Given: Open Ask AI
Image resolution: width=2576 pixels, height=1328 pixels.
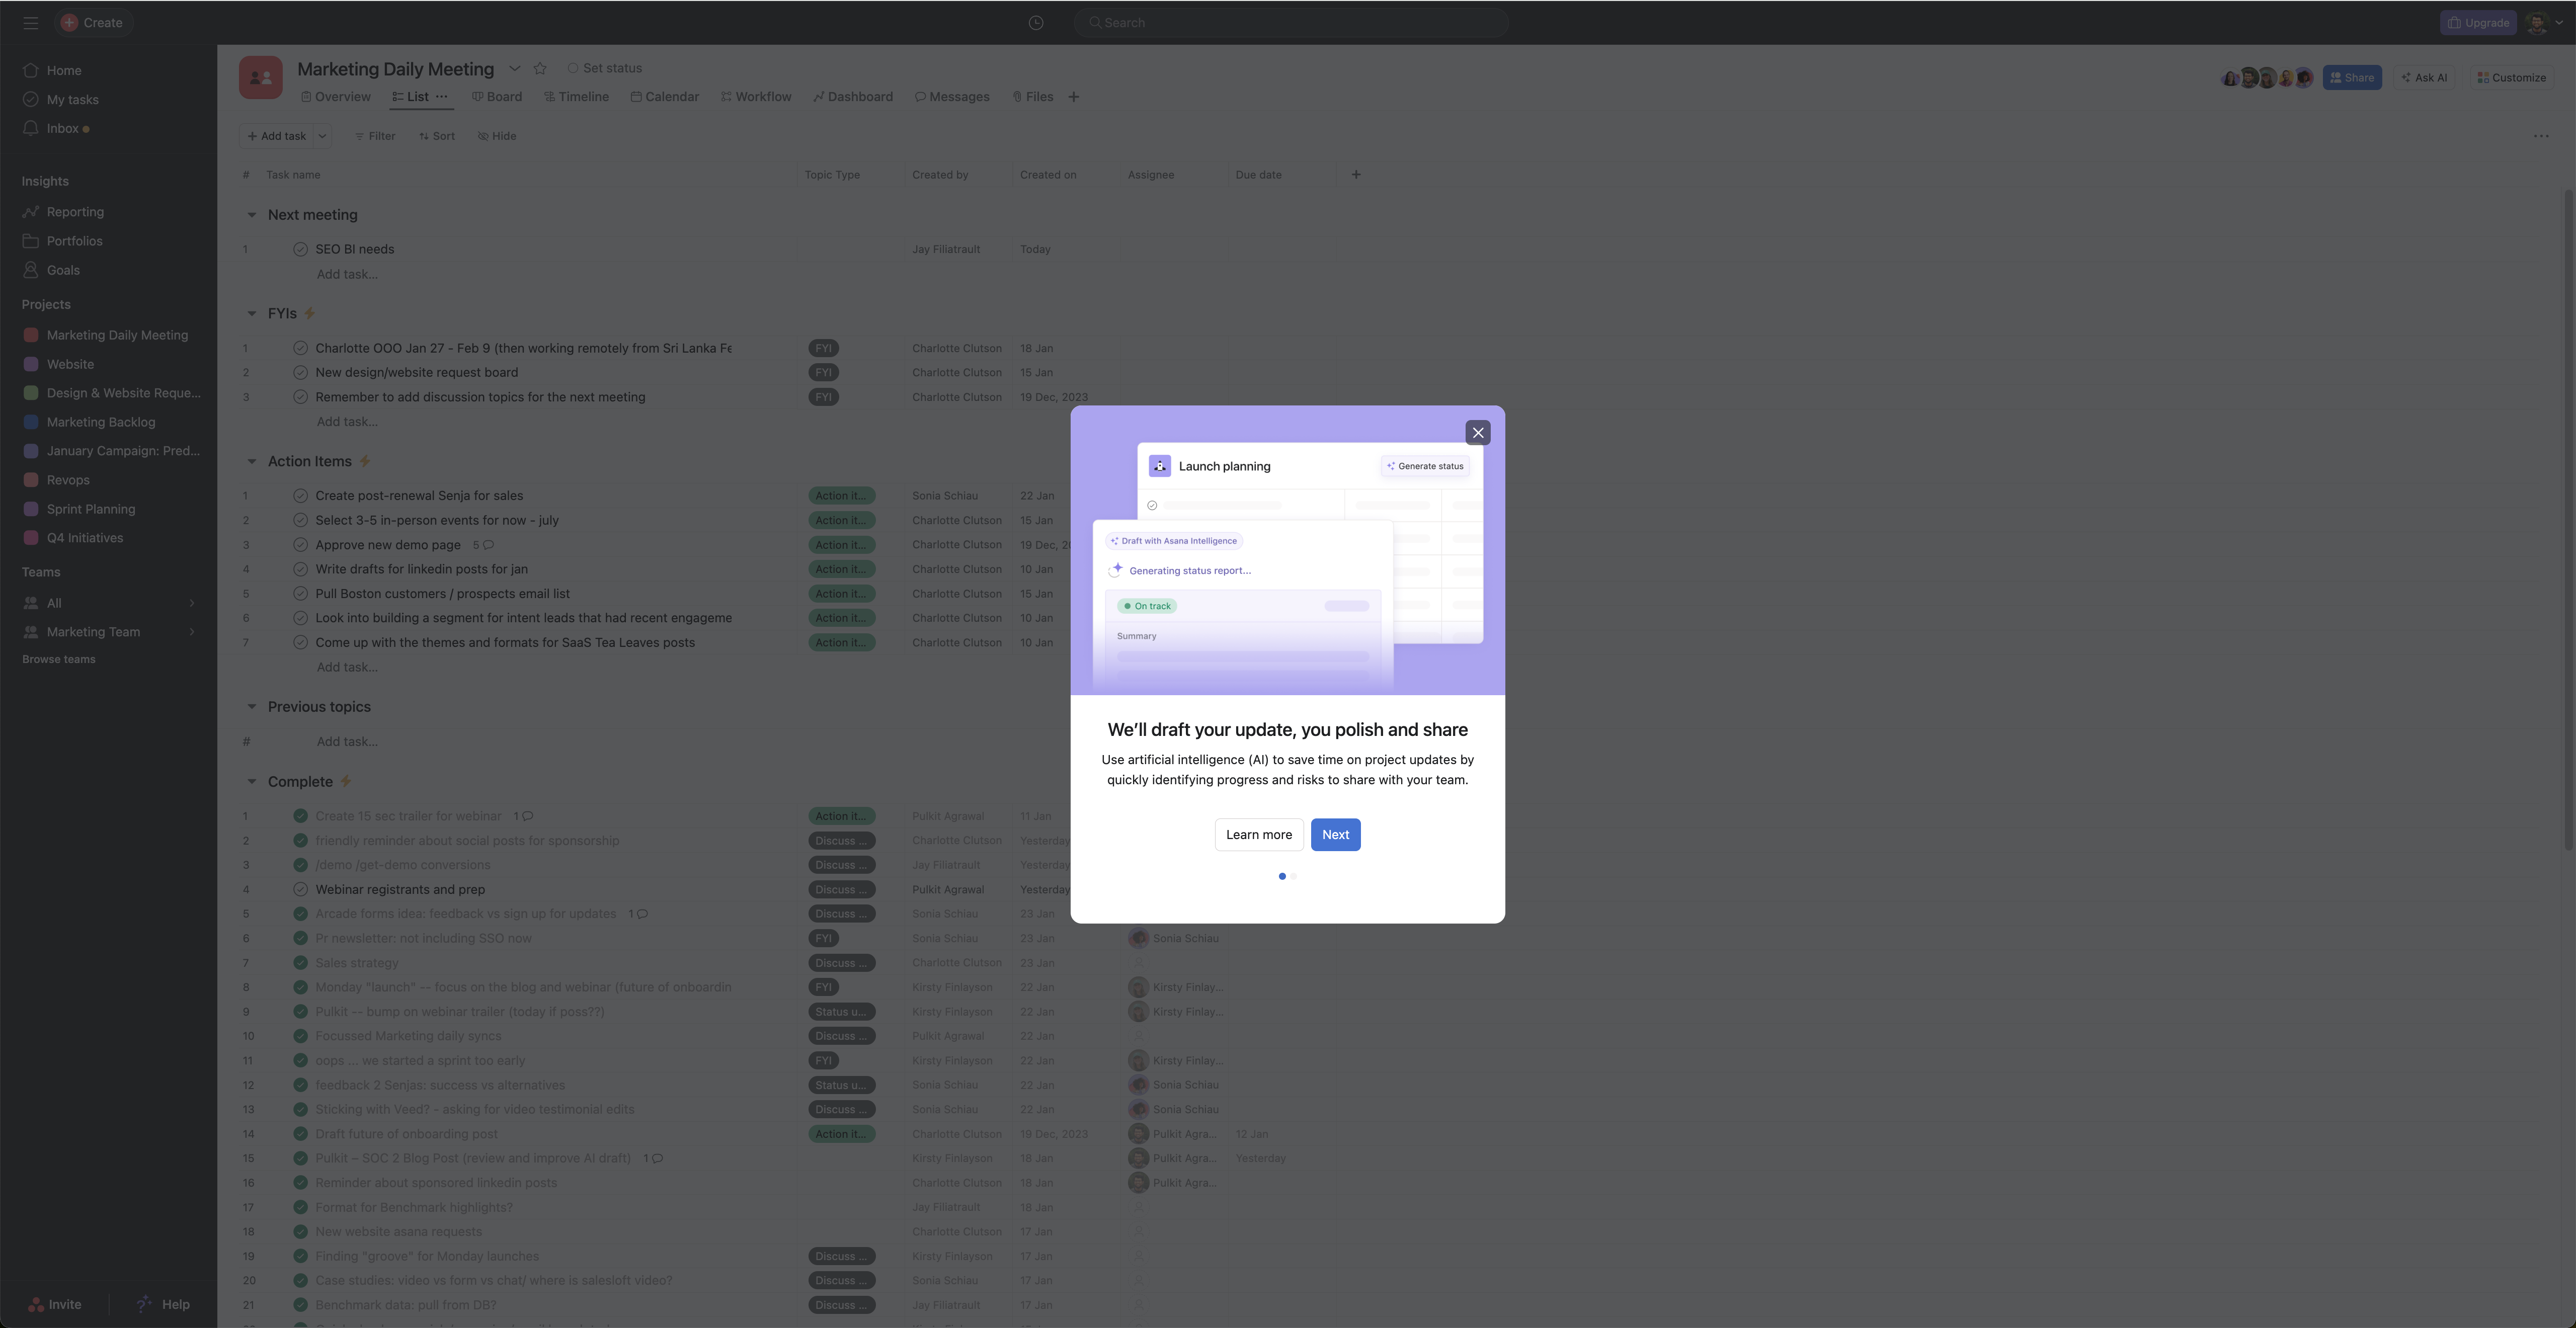Looking at the screenshot, I should [x=2425, y=78].
